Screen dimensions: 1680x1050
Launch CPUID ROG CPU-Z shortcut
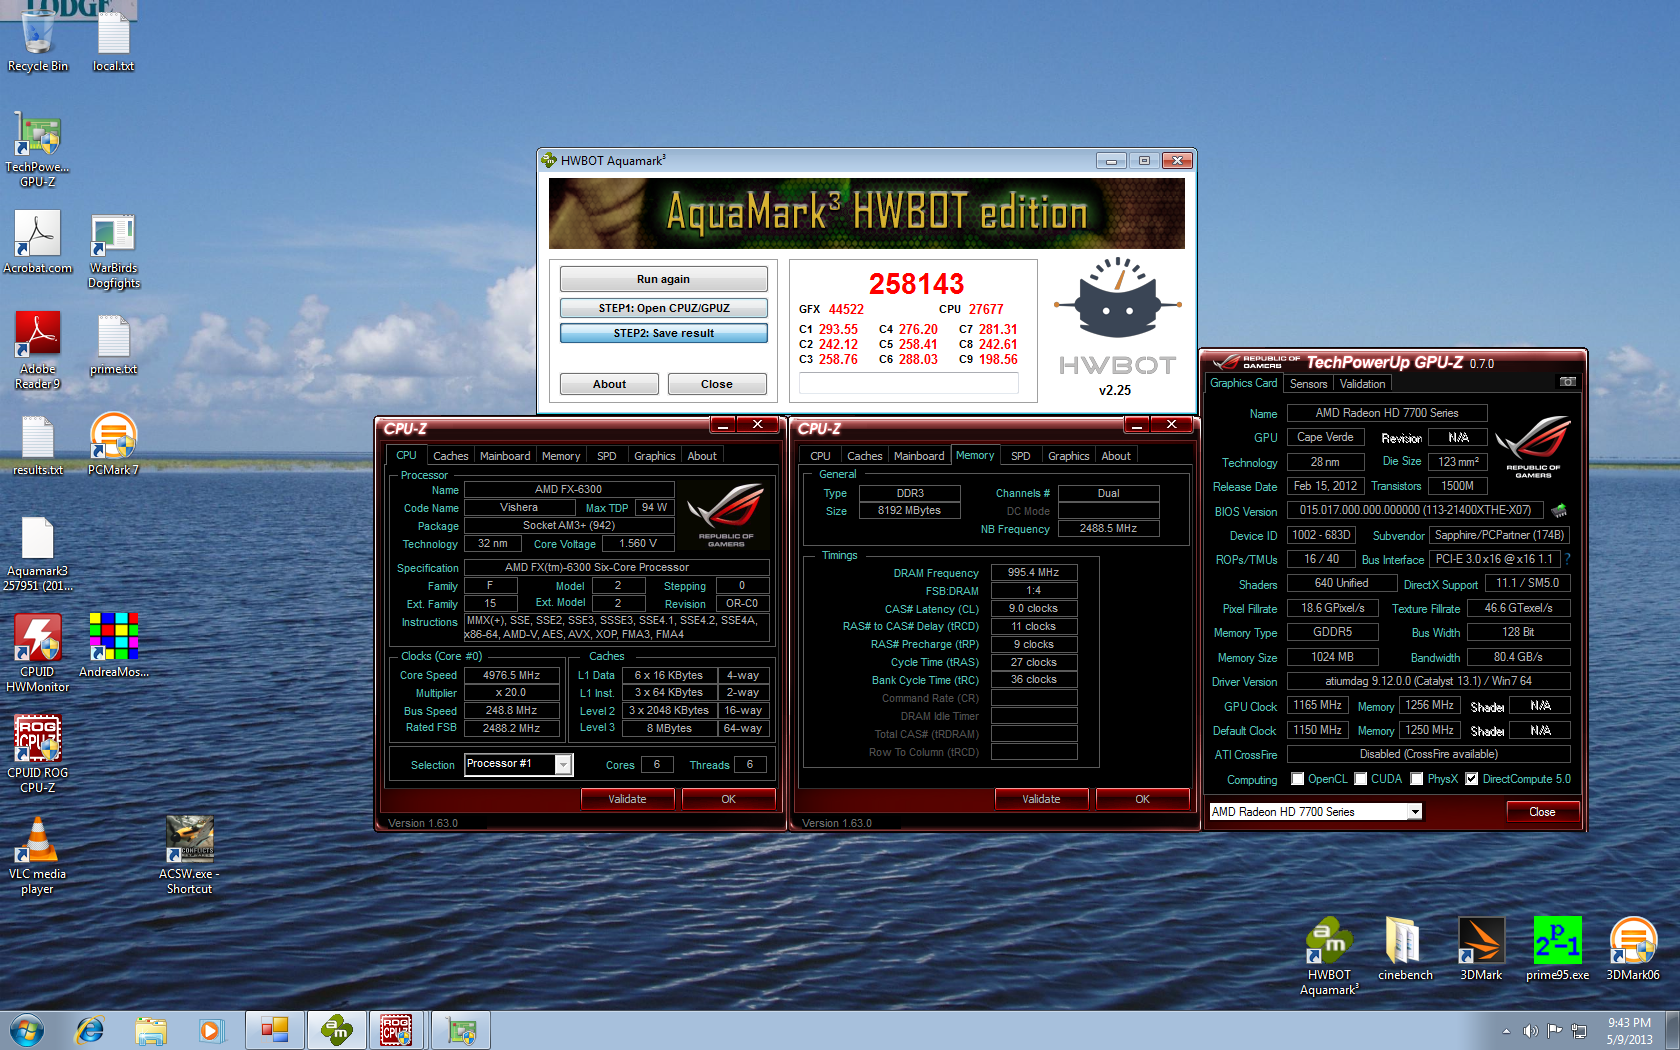tap(38, 754)
